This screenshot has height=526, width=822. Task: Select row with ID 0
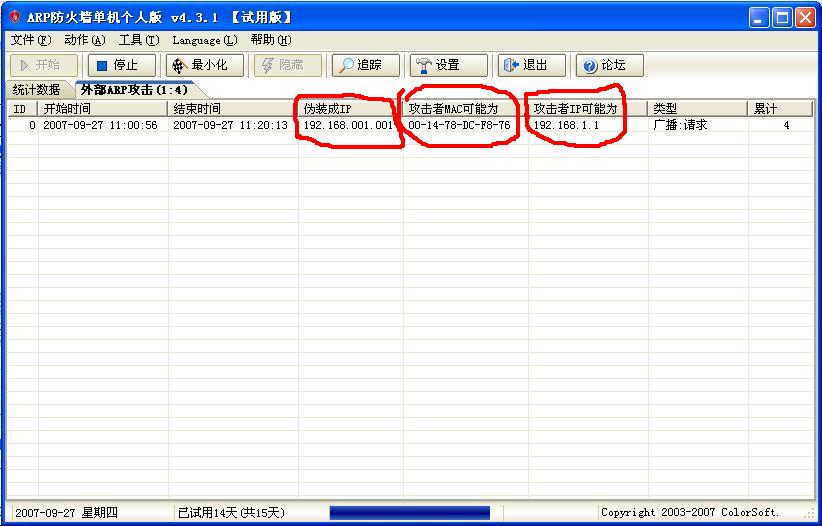click(410, 125)
